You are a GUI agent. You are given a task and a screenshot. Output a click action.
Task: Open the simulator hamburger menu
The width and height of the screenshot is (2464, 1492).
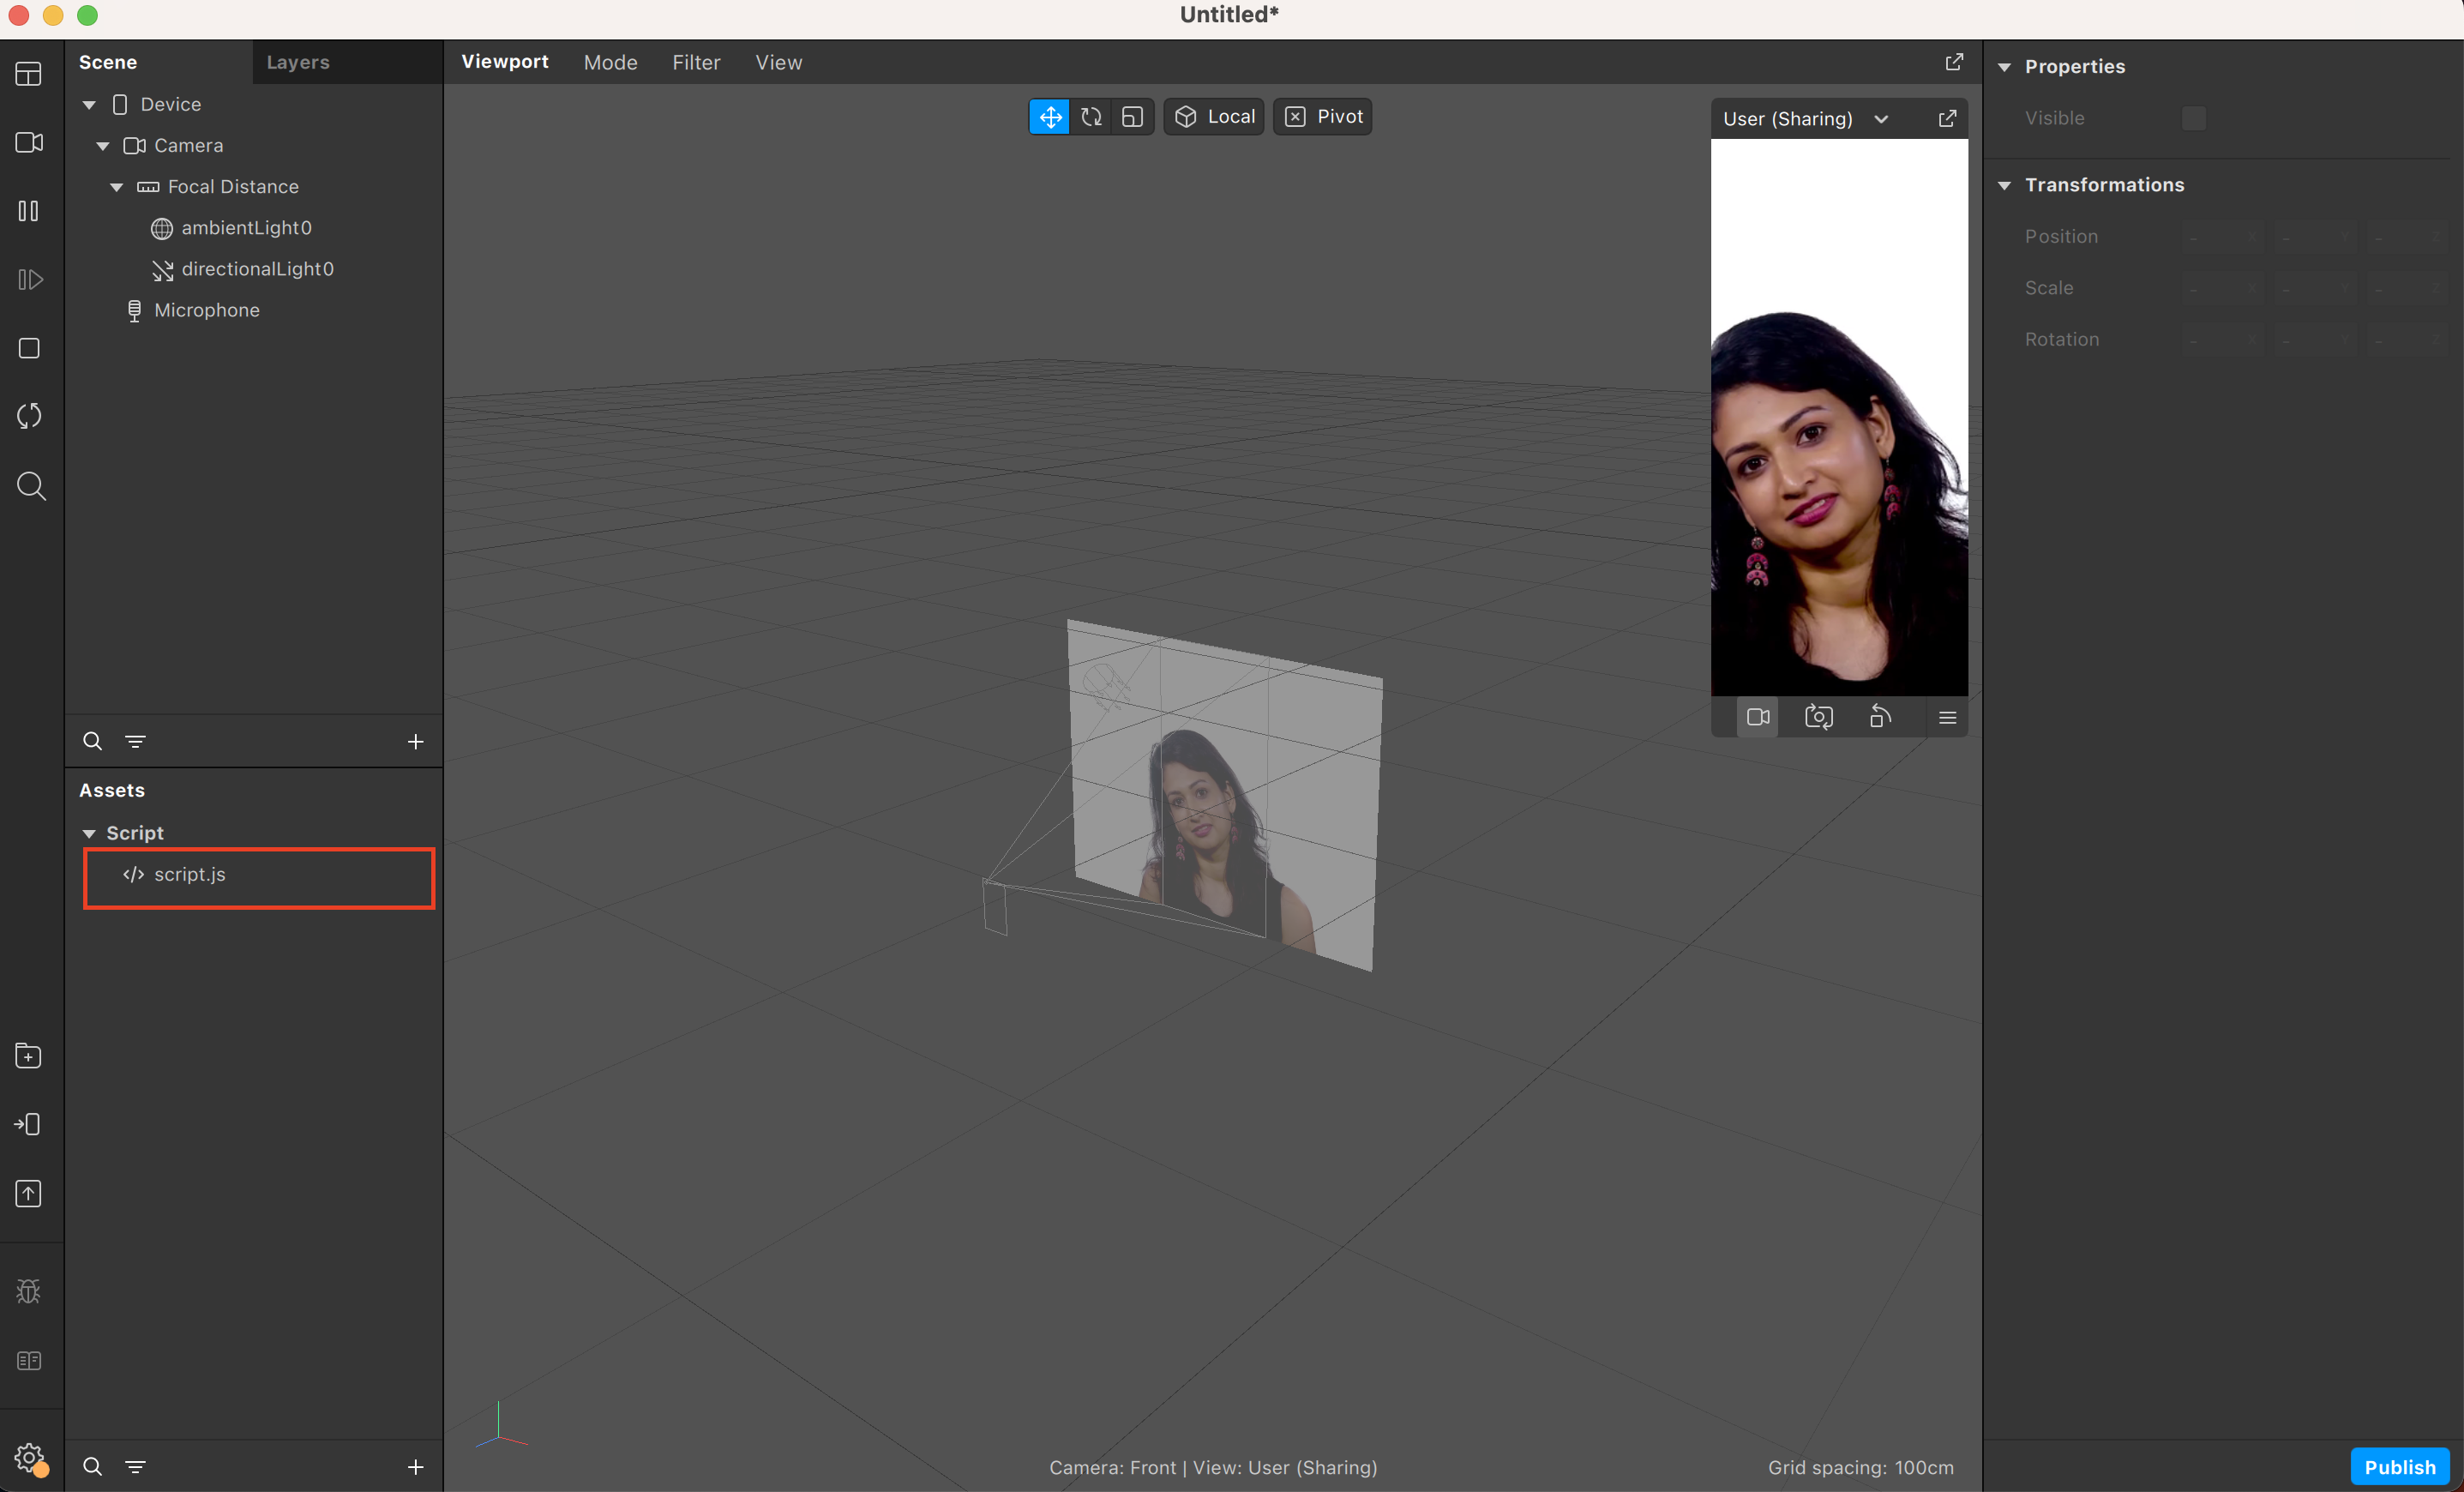click(1947, 717)
